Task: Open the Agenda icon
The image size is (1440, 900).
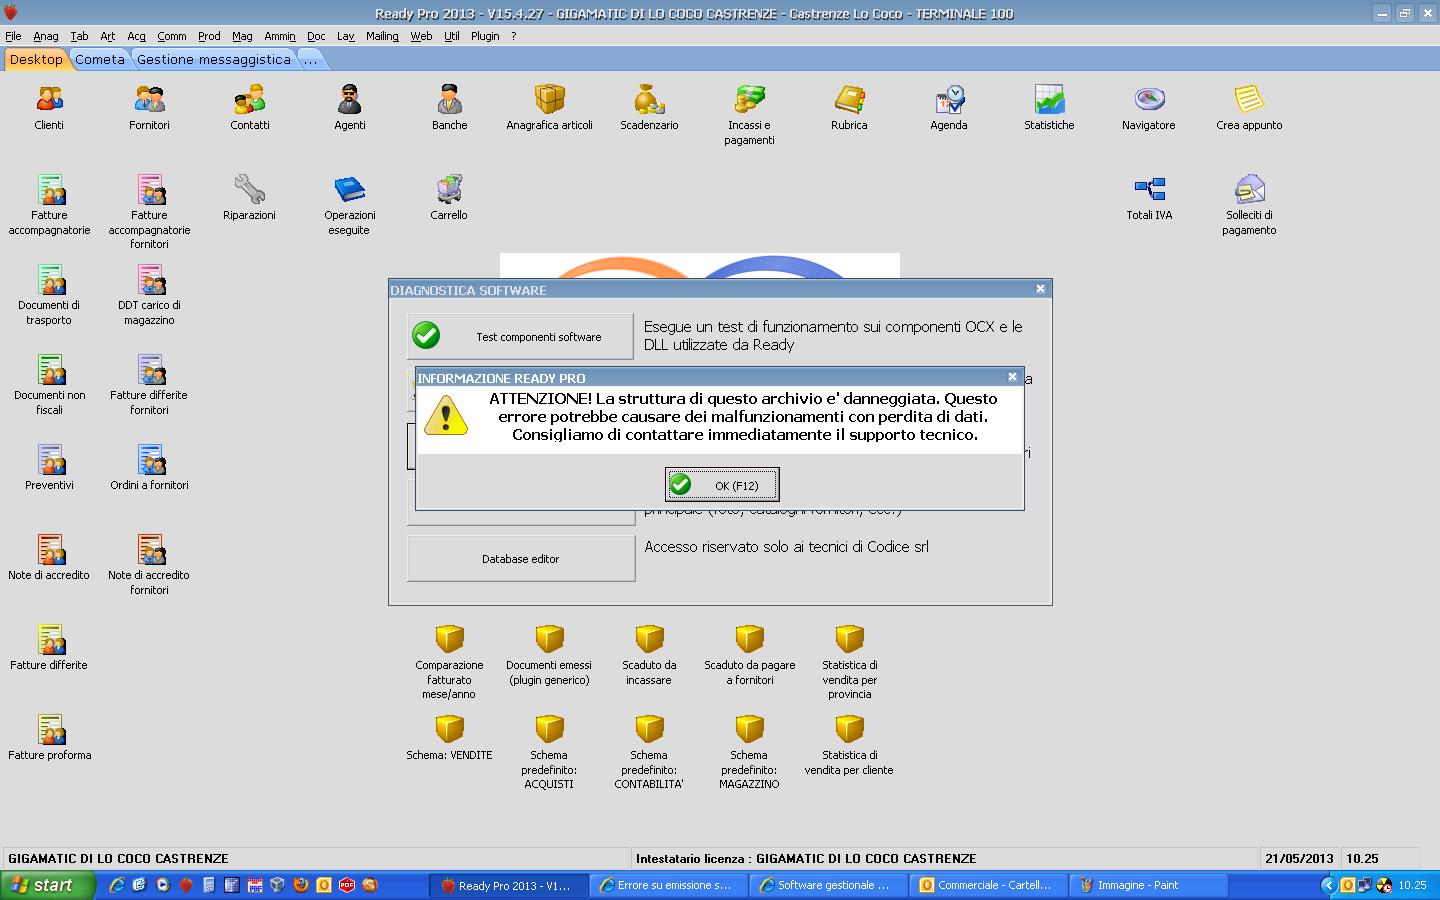Action: [949, 100]
